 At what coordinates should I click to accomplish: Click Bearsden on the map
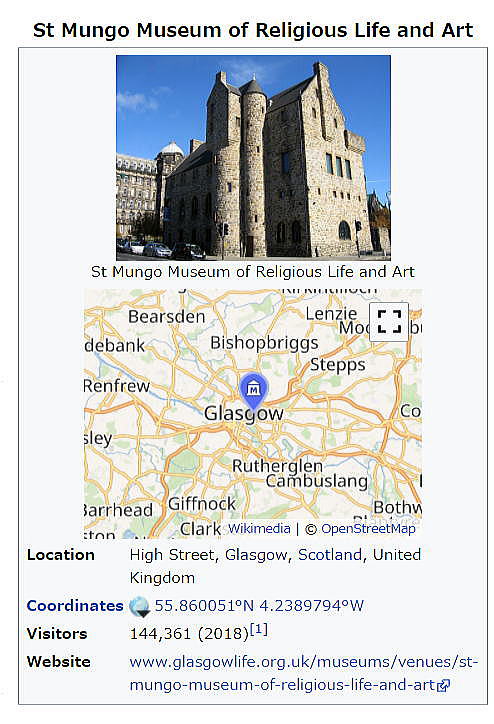click(167, 317)
